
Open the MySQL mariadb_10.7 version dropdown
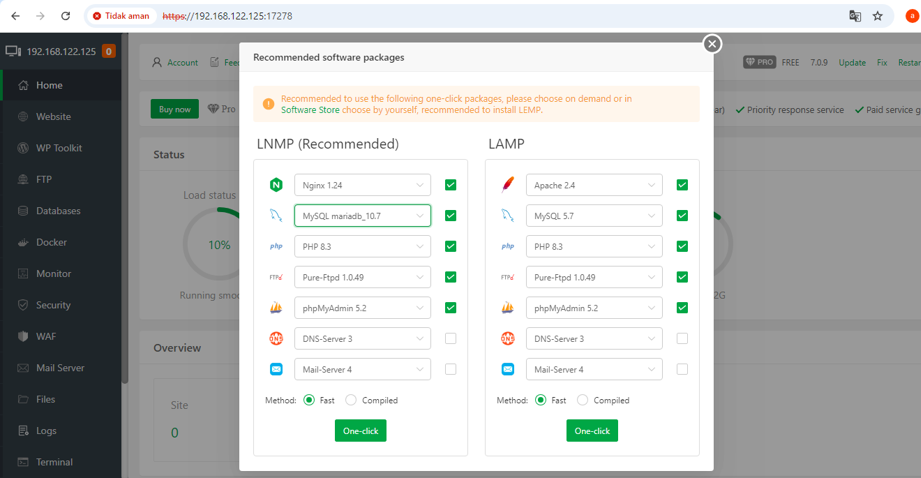362,216
